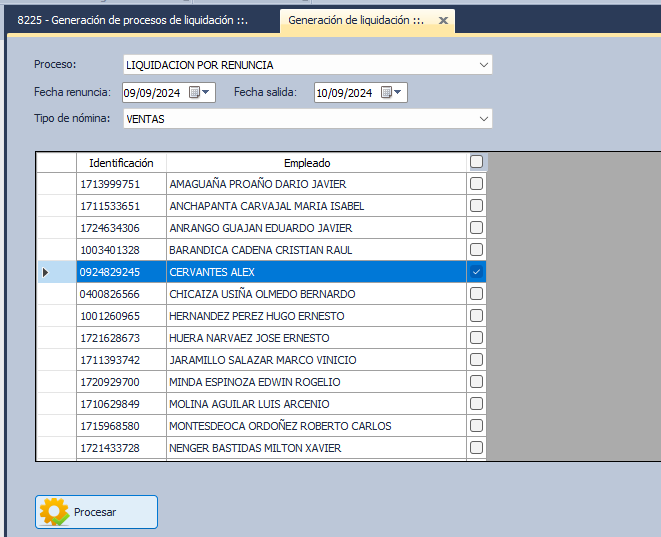The width and height of the screenshot is (661, 537).
Task: Switch to the 8225 Generación de procesos tab
Action: tap(133, 20)
